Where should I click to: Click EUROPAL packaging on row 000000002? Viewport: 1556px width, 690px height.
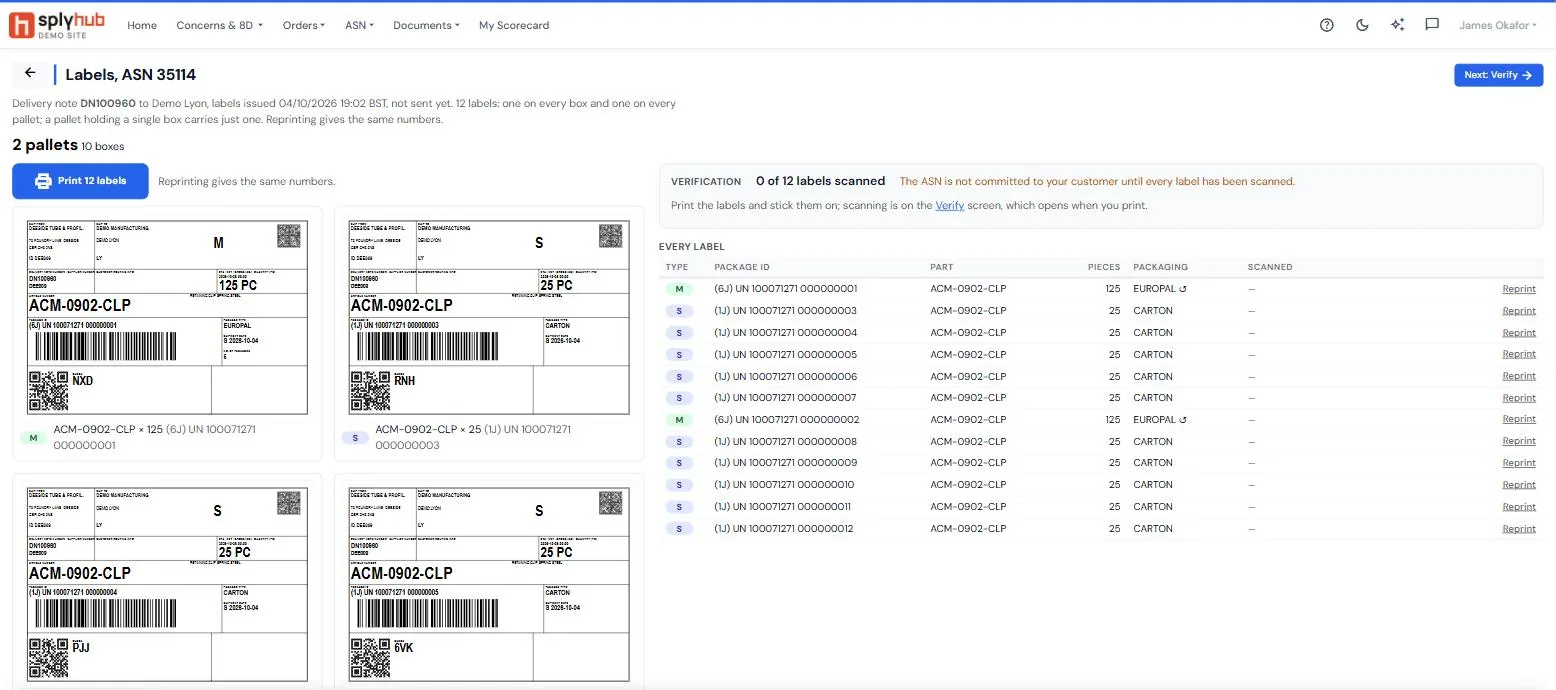[x=1159, y=420]
